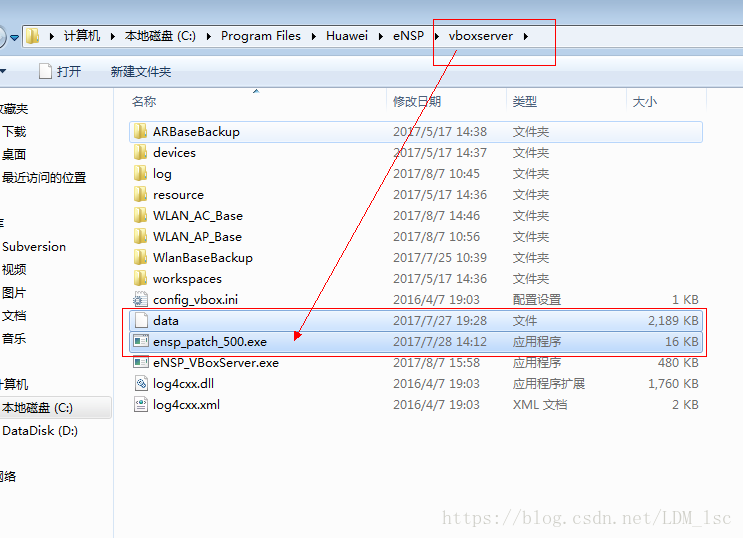Select 本地磁盘 (C:) in sidebar
743x538 pixels.
click(37, 408)
